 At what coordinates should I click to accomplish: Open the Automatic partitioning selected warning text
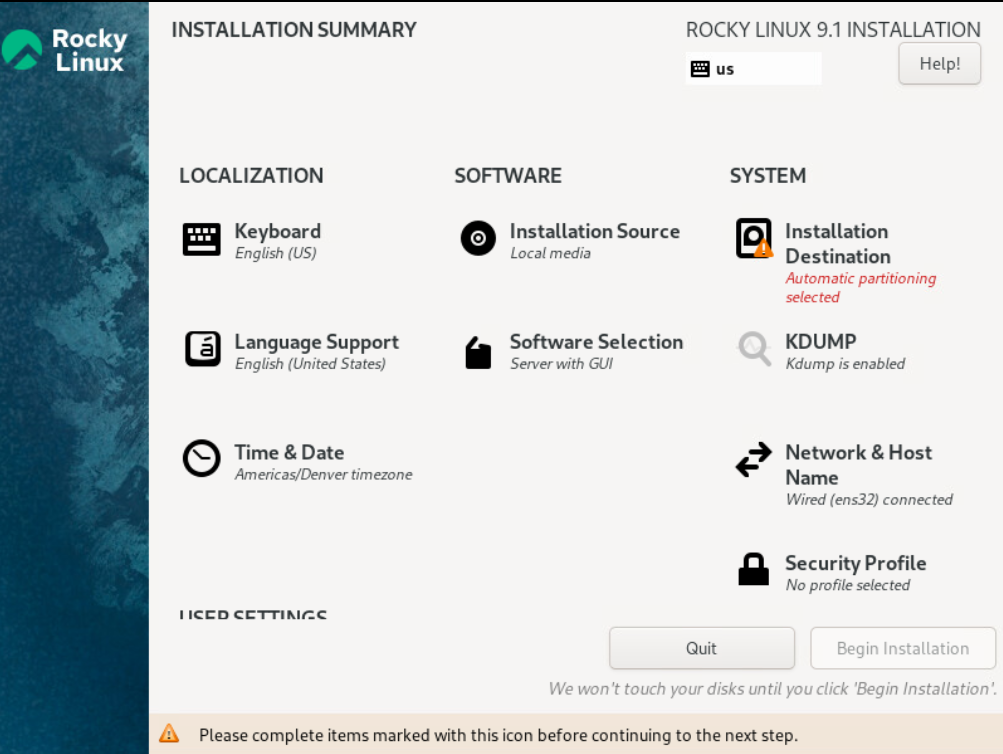pos(860,288)
